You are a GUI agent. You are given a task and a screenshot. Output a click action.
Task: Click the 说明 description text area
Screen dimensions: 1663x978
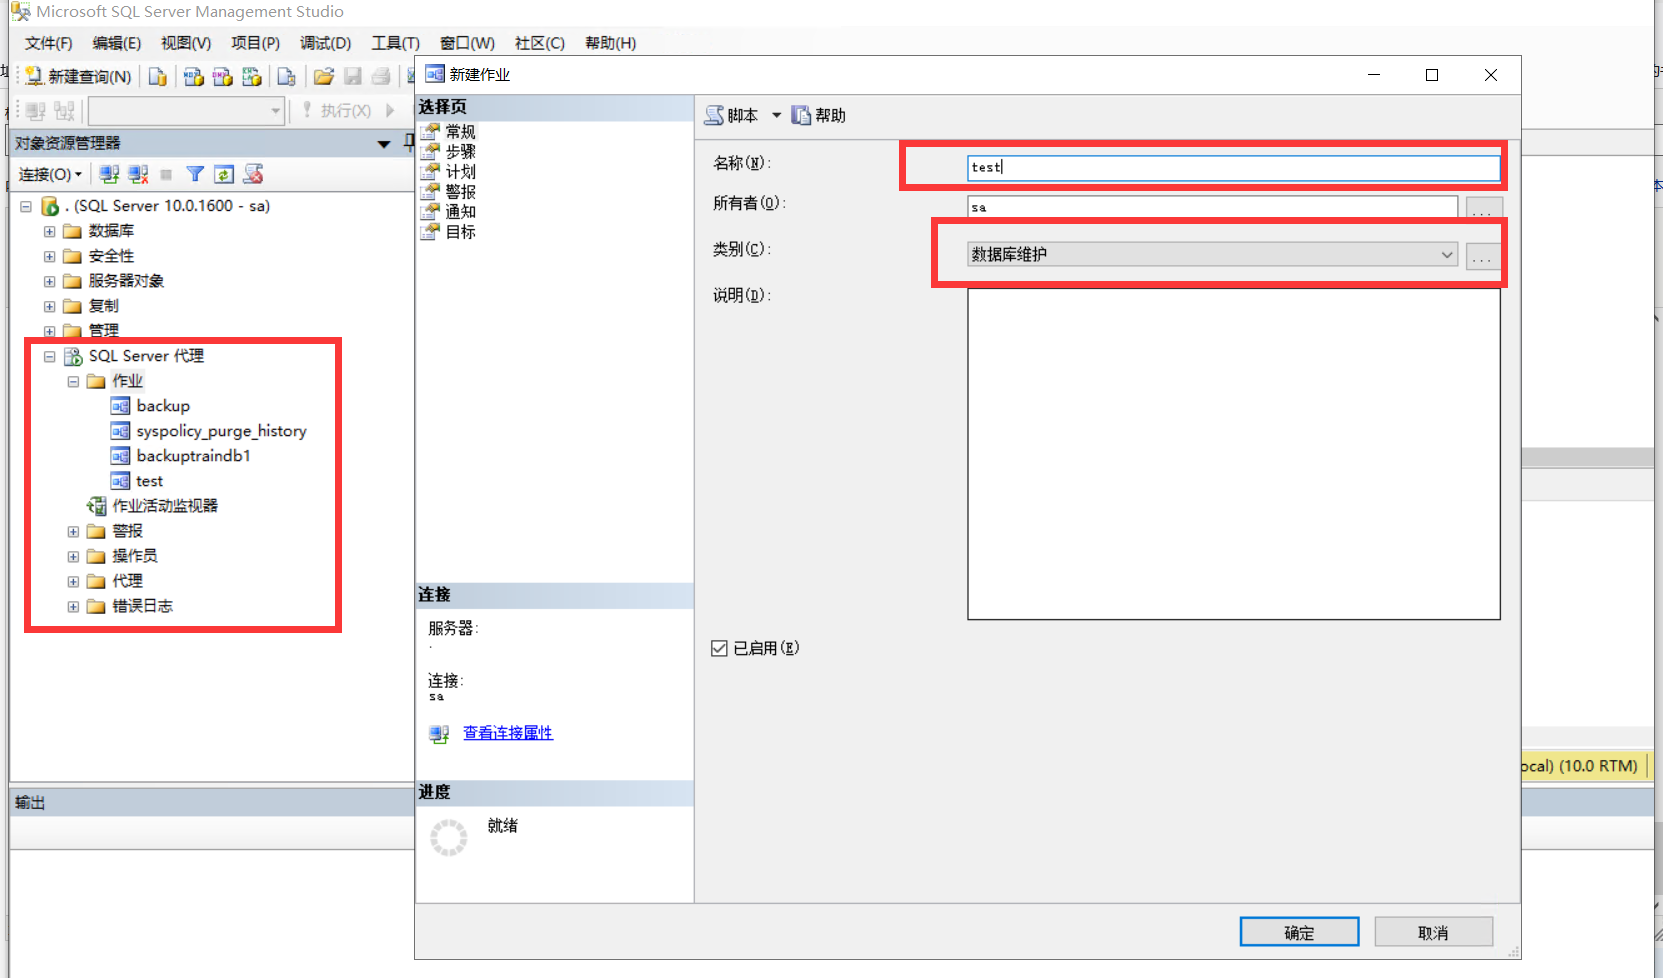[1234, 454]
